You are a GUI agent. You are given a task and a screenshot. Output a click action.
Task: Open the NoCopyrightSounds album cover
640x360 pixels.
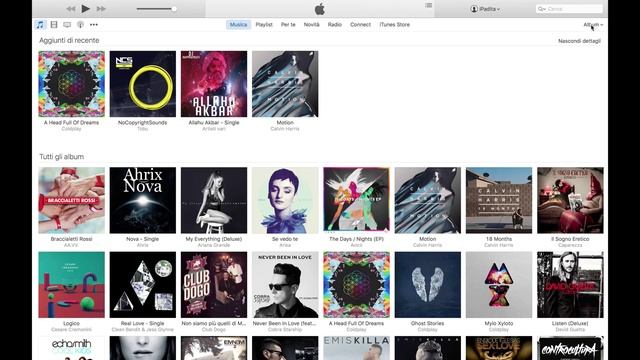[x=143, y=84]
